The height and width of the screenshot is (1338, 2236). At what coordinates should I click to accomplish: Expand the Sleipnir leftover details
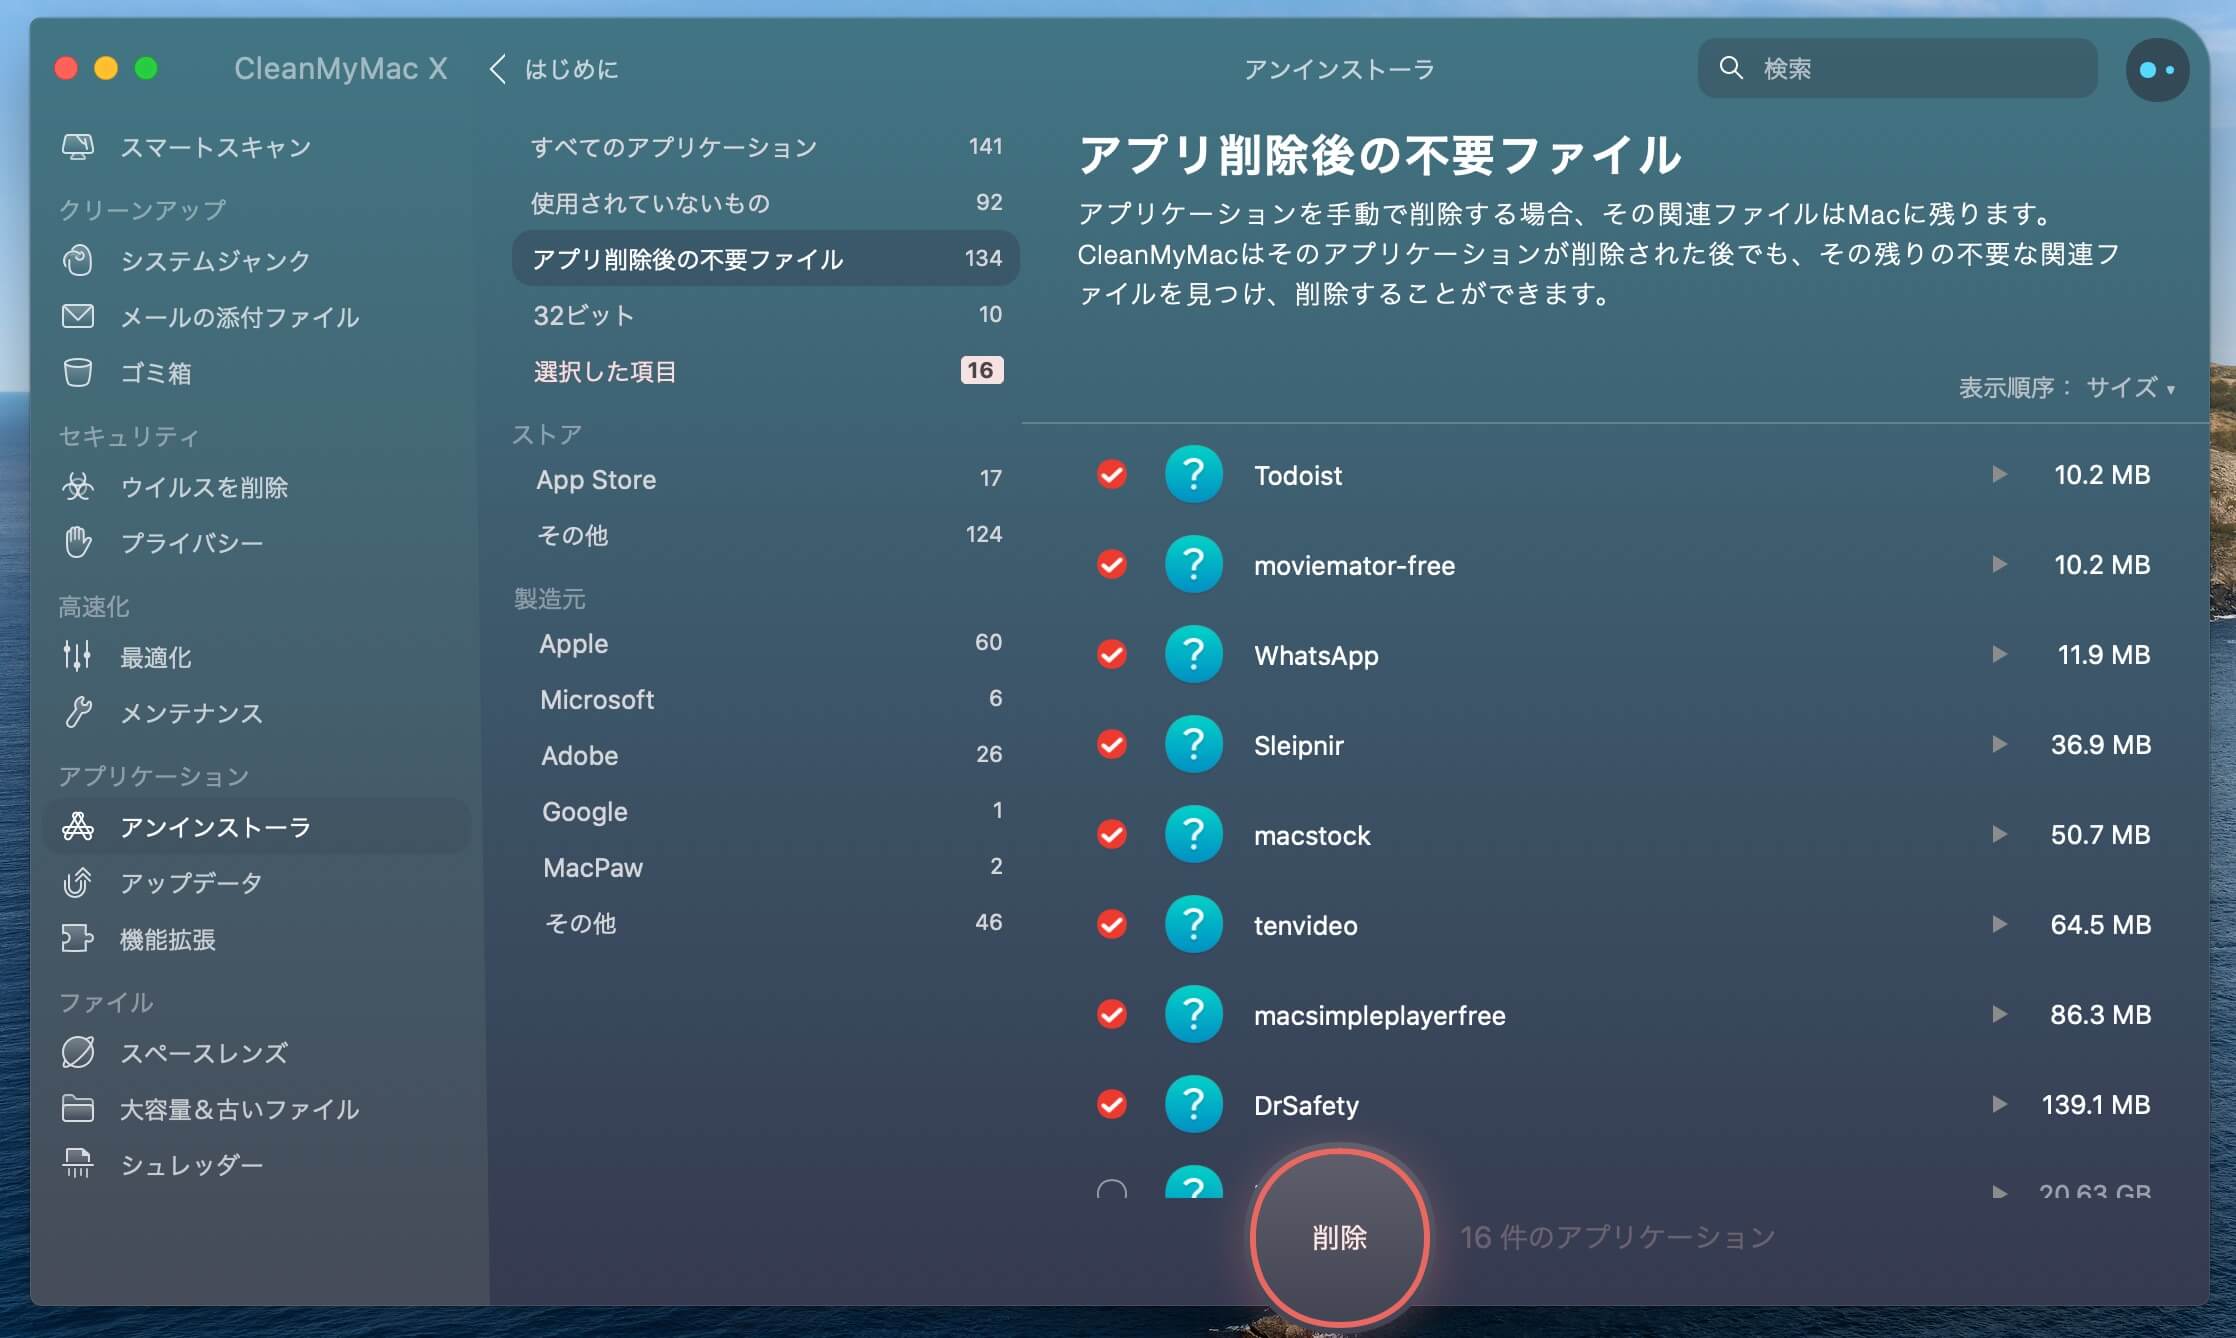coord(2000,743)
